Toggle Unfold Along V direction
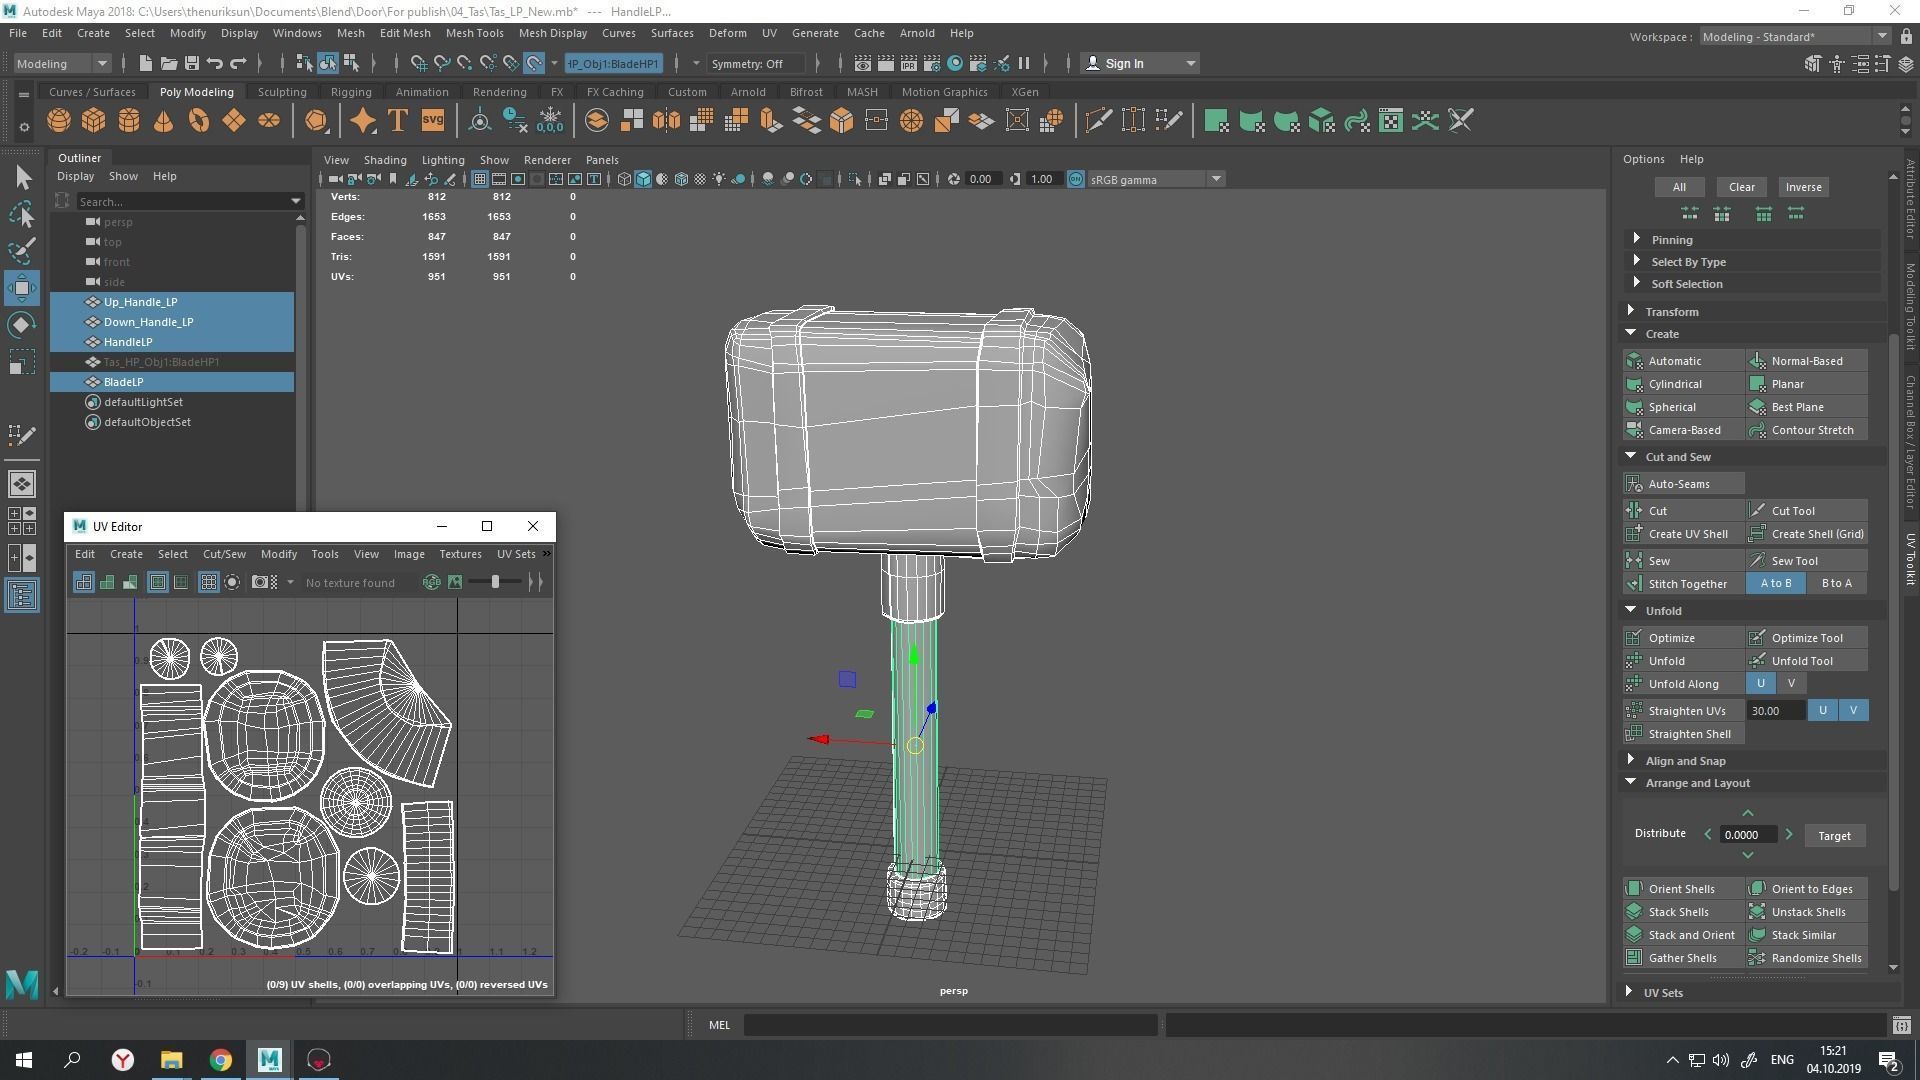This screenshot has width=1920, height=1080. 1791,684
